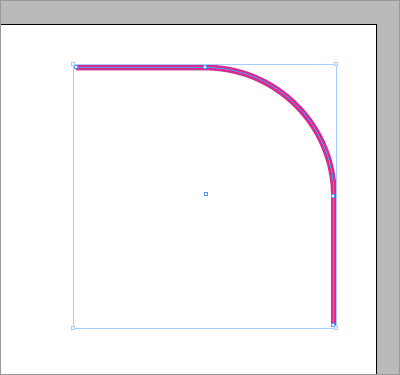Select the anchor point at the path's left end
Screen dimensions: 400x375
pos(76,67)
